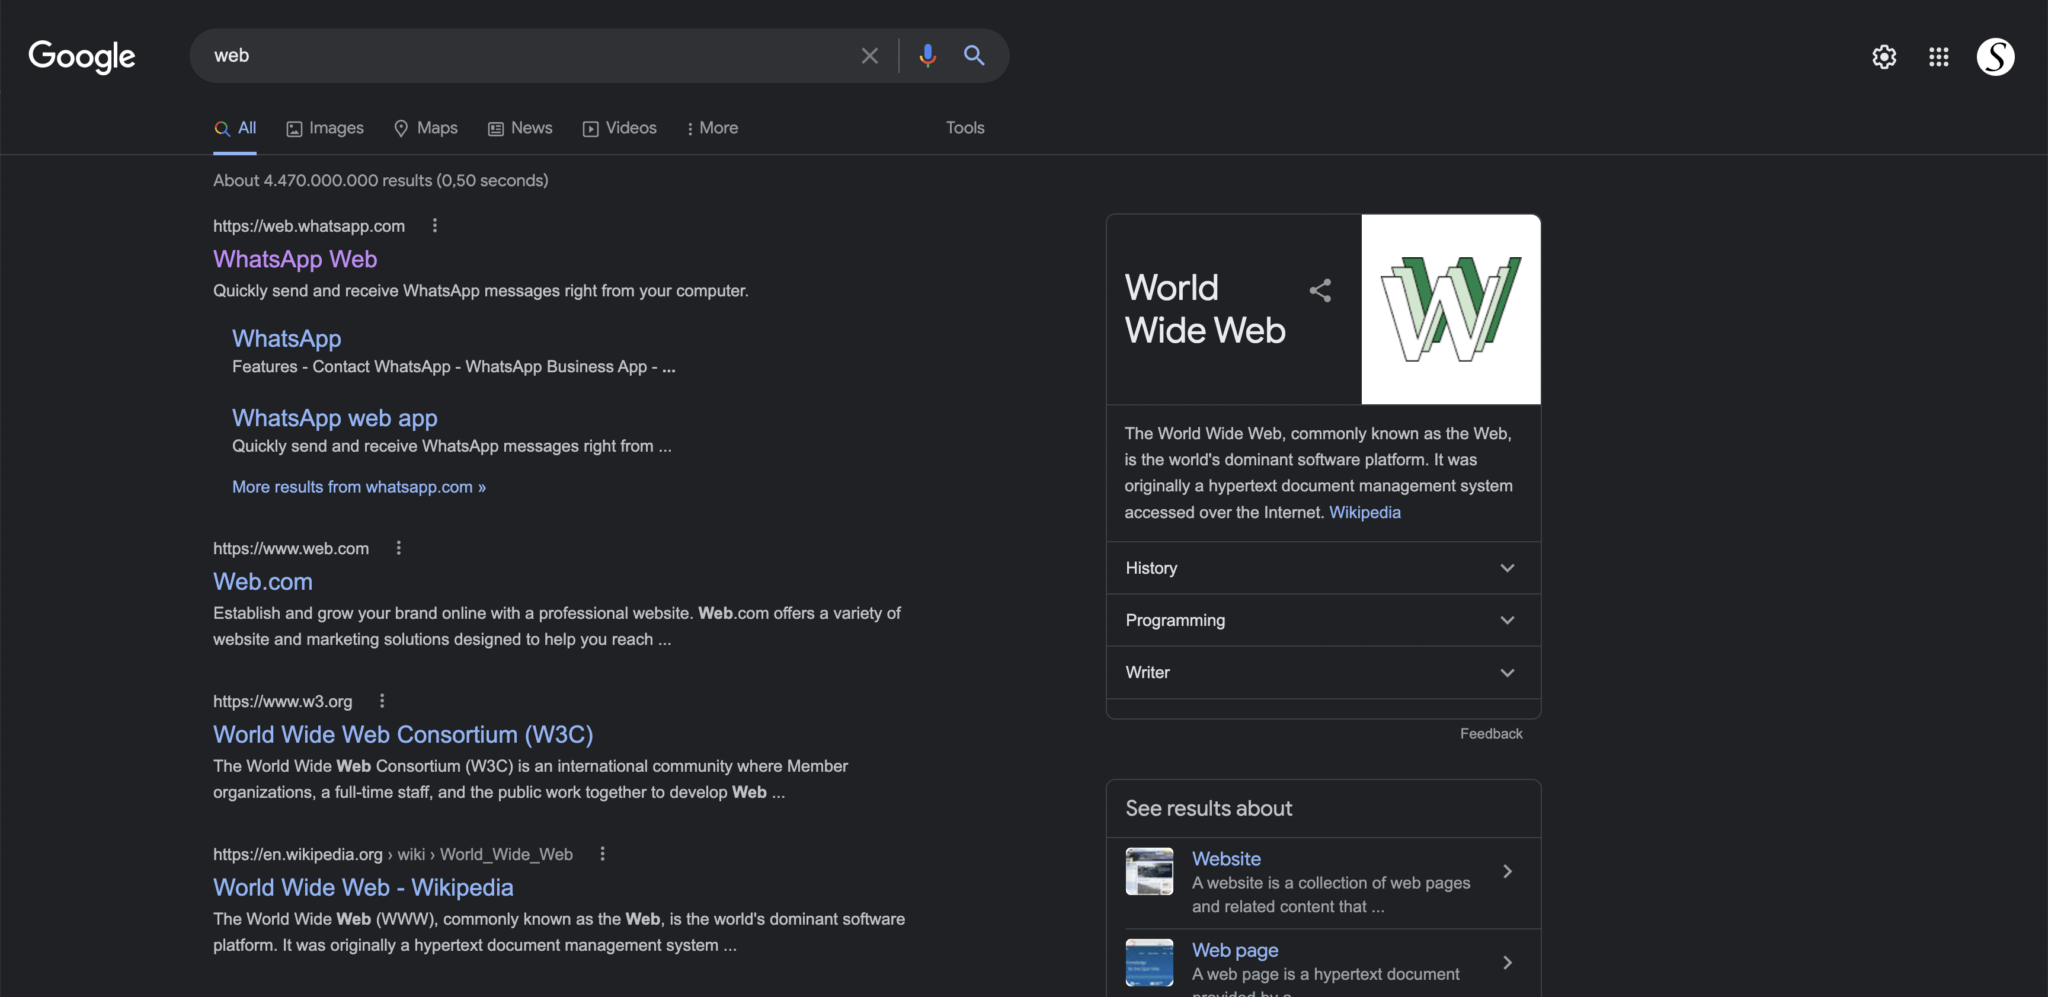View Website entry under See results about
Screen dimensions: 2048x997
click(x=1226, y=858)
